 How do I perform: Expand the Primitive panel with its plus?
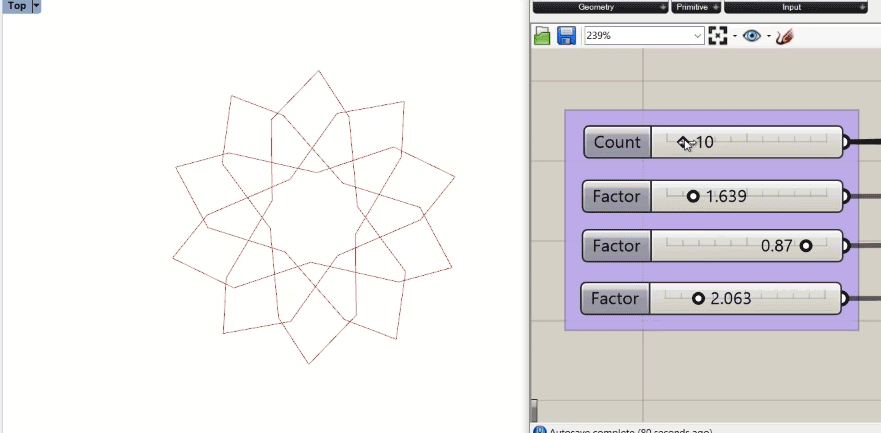(x=716, y=7)
